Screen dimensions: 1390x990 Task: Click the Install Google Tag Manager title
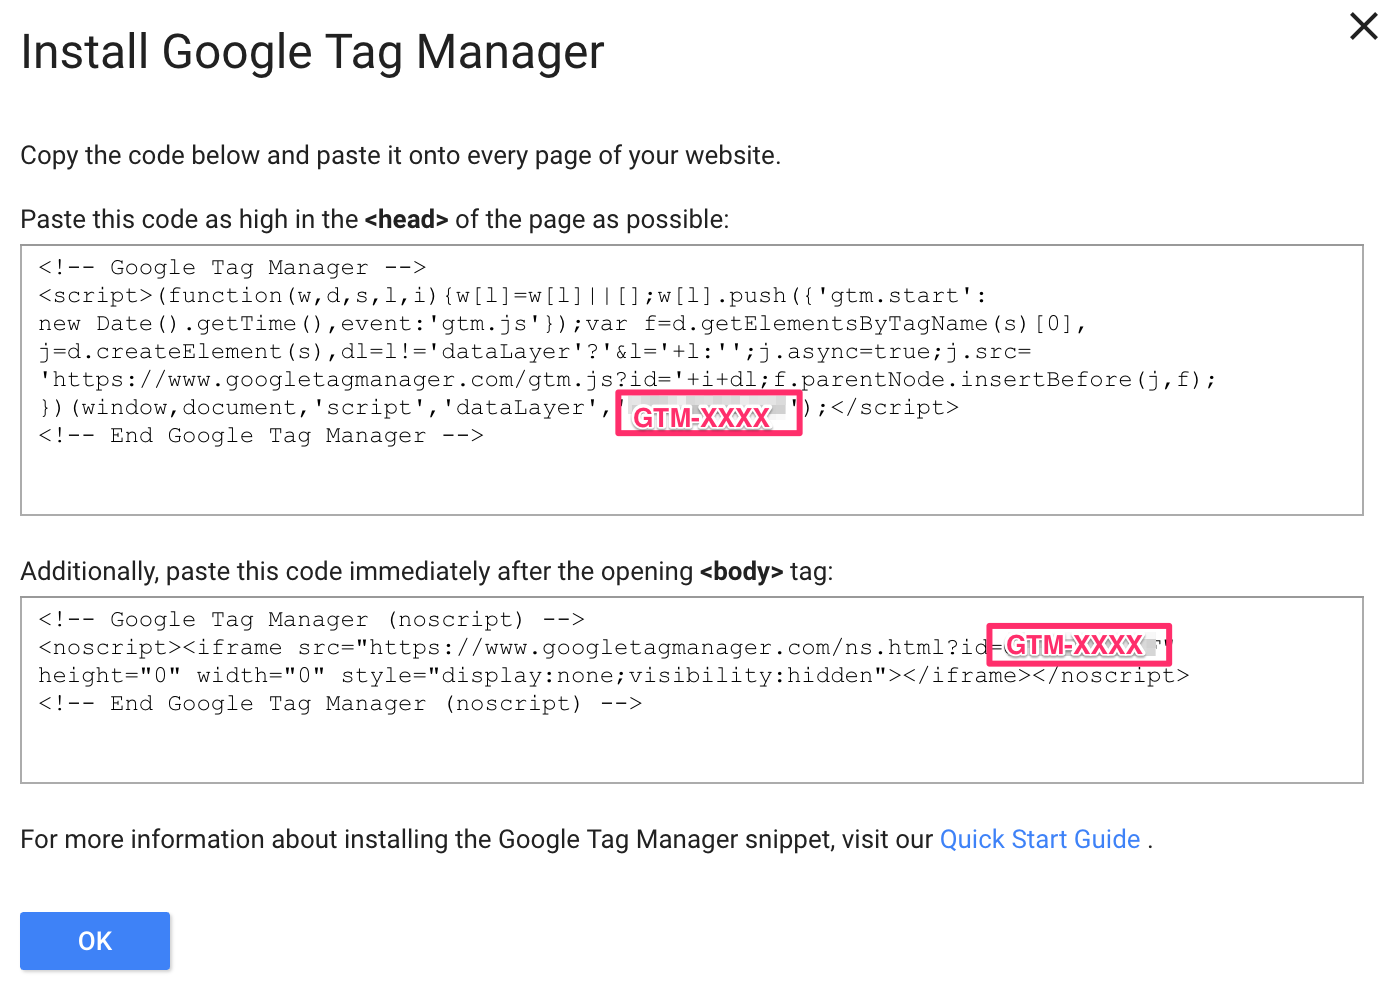tap(312, 51)
